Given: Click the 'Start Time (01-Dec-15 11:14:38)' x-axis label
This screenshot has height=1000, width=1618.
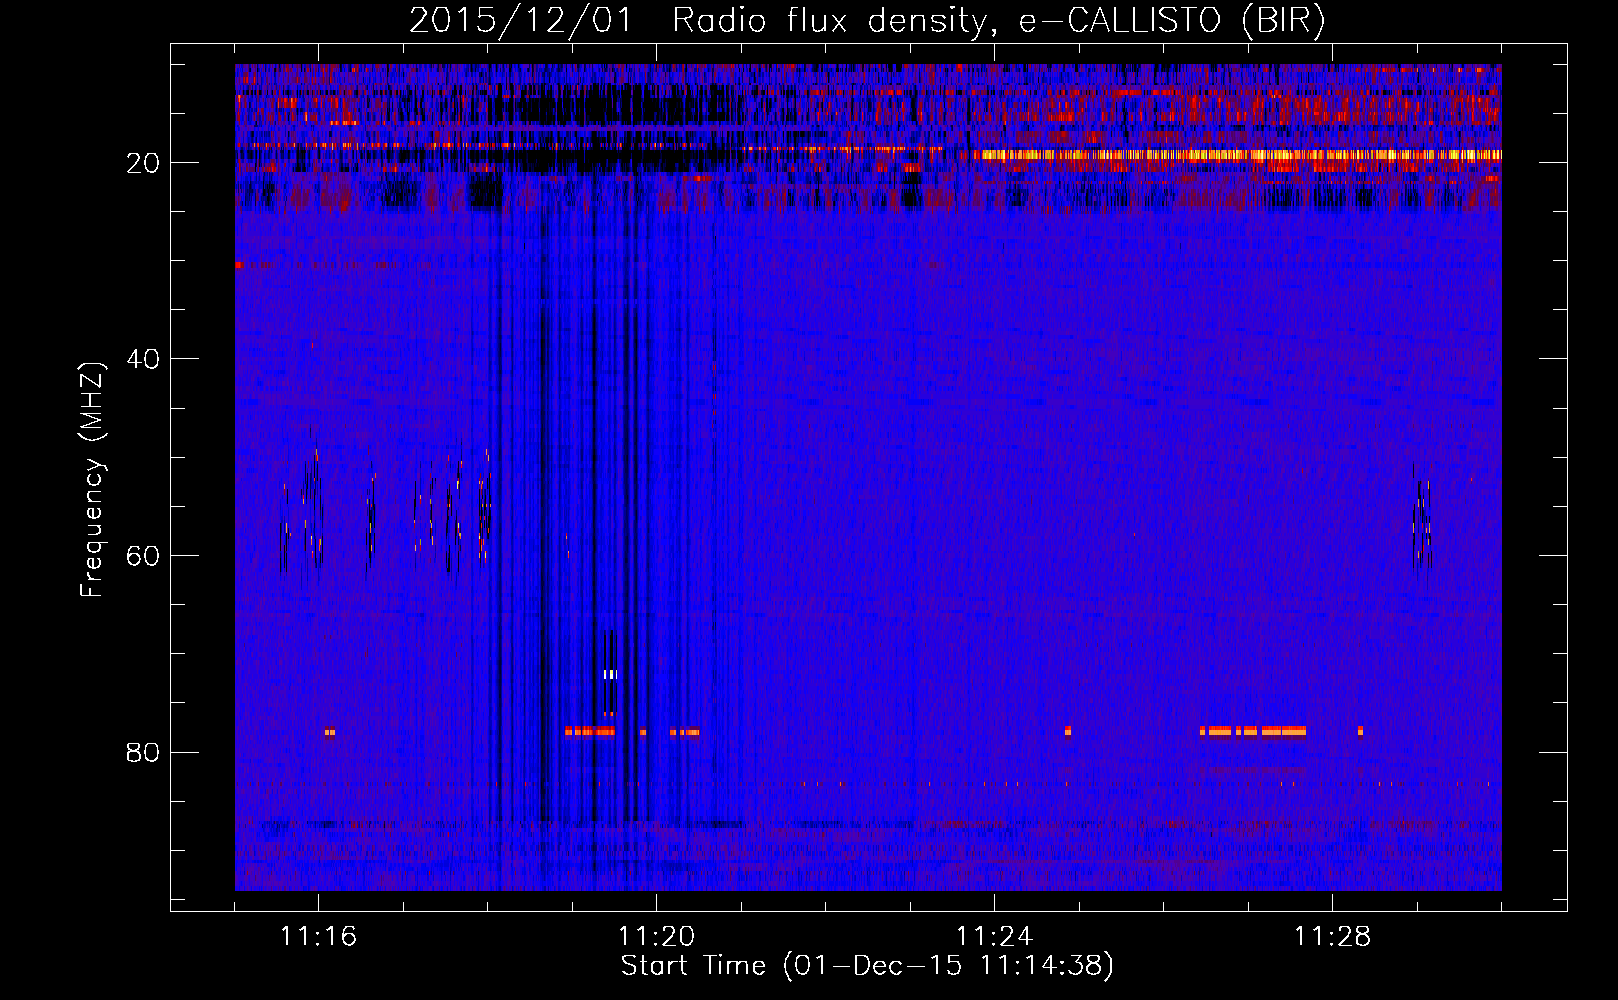Looking at the screenshot, I should click(x=867, y=966).
